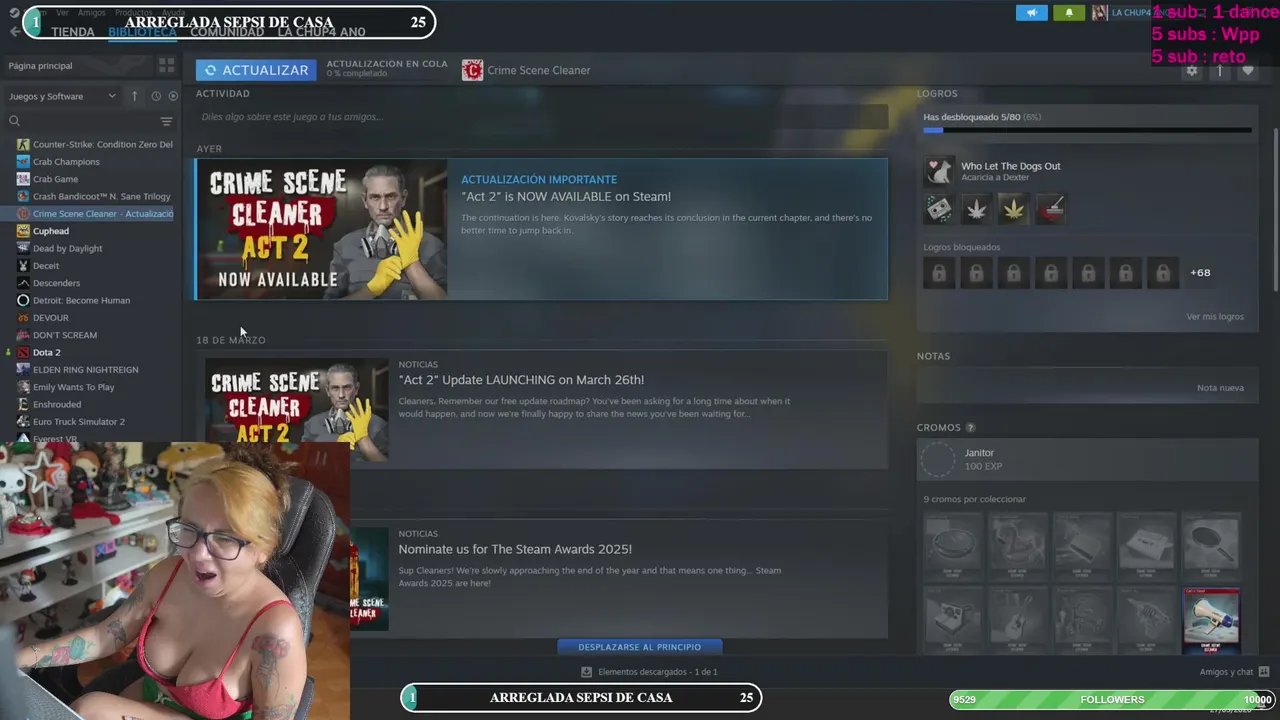Add game to favorites heart icon
Viewport: 1280px width, 720px height.
1247,70
